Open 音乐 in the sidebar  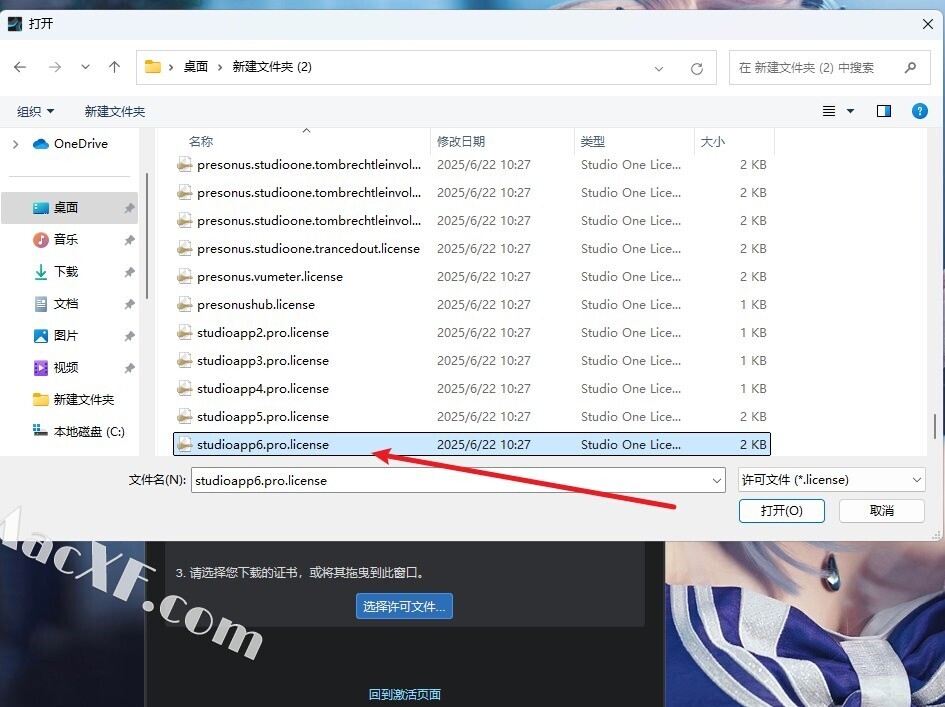[x=65, y=240]
